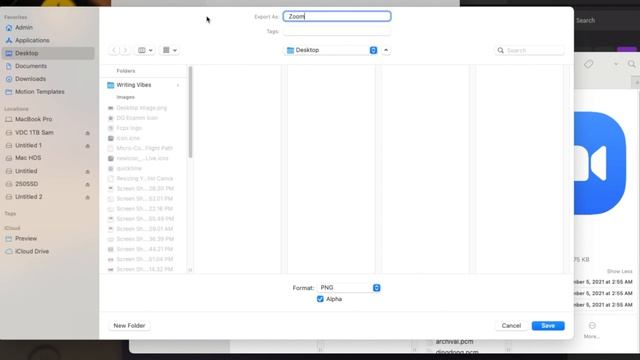Select the Kish.icns file
This screenshot has height=360, width=640.
(x=128, y=138)
